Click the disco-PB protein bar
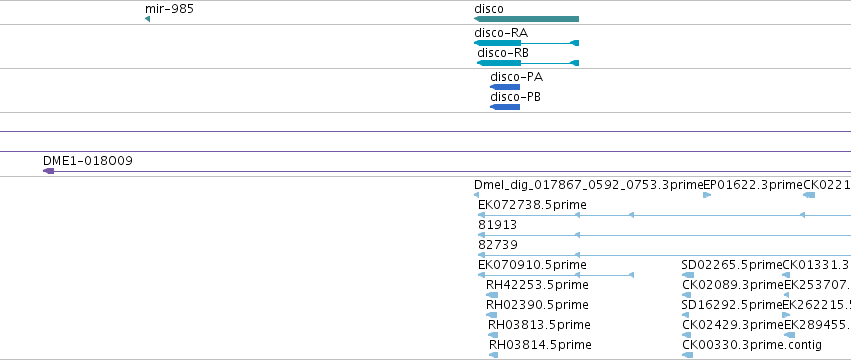This screenshot has height=360, width=851. (505, 107)
